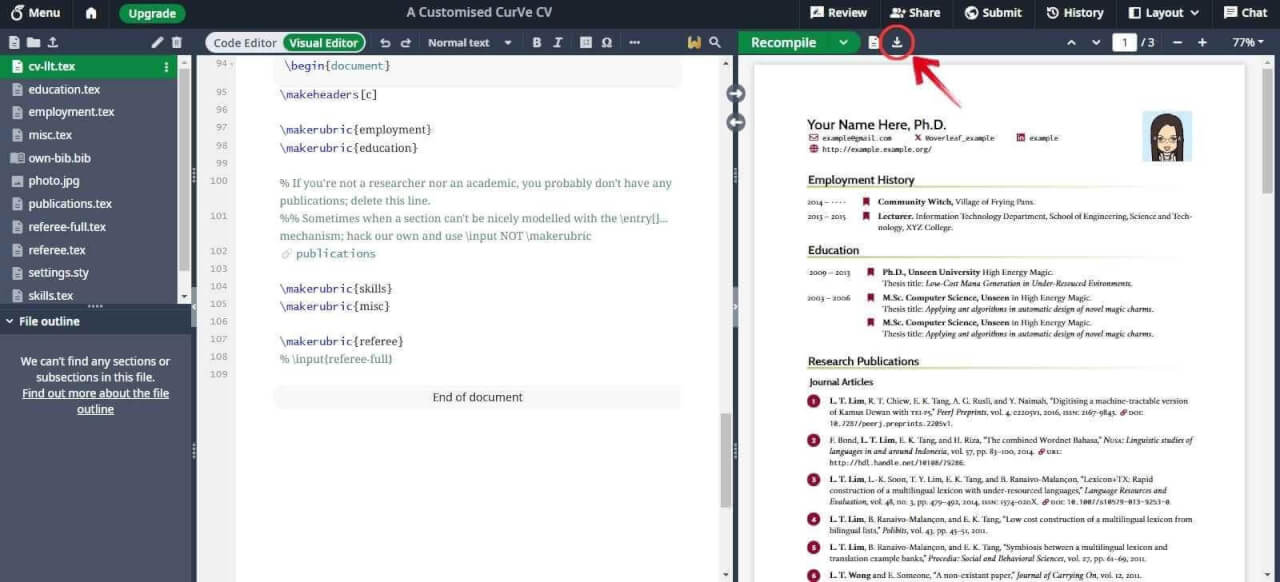This screenshot has width=1280, height=582.
Task: Open the 77% zoom level dropdown
Action: point(1246,42)
